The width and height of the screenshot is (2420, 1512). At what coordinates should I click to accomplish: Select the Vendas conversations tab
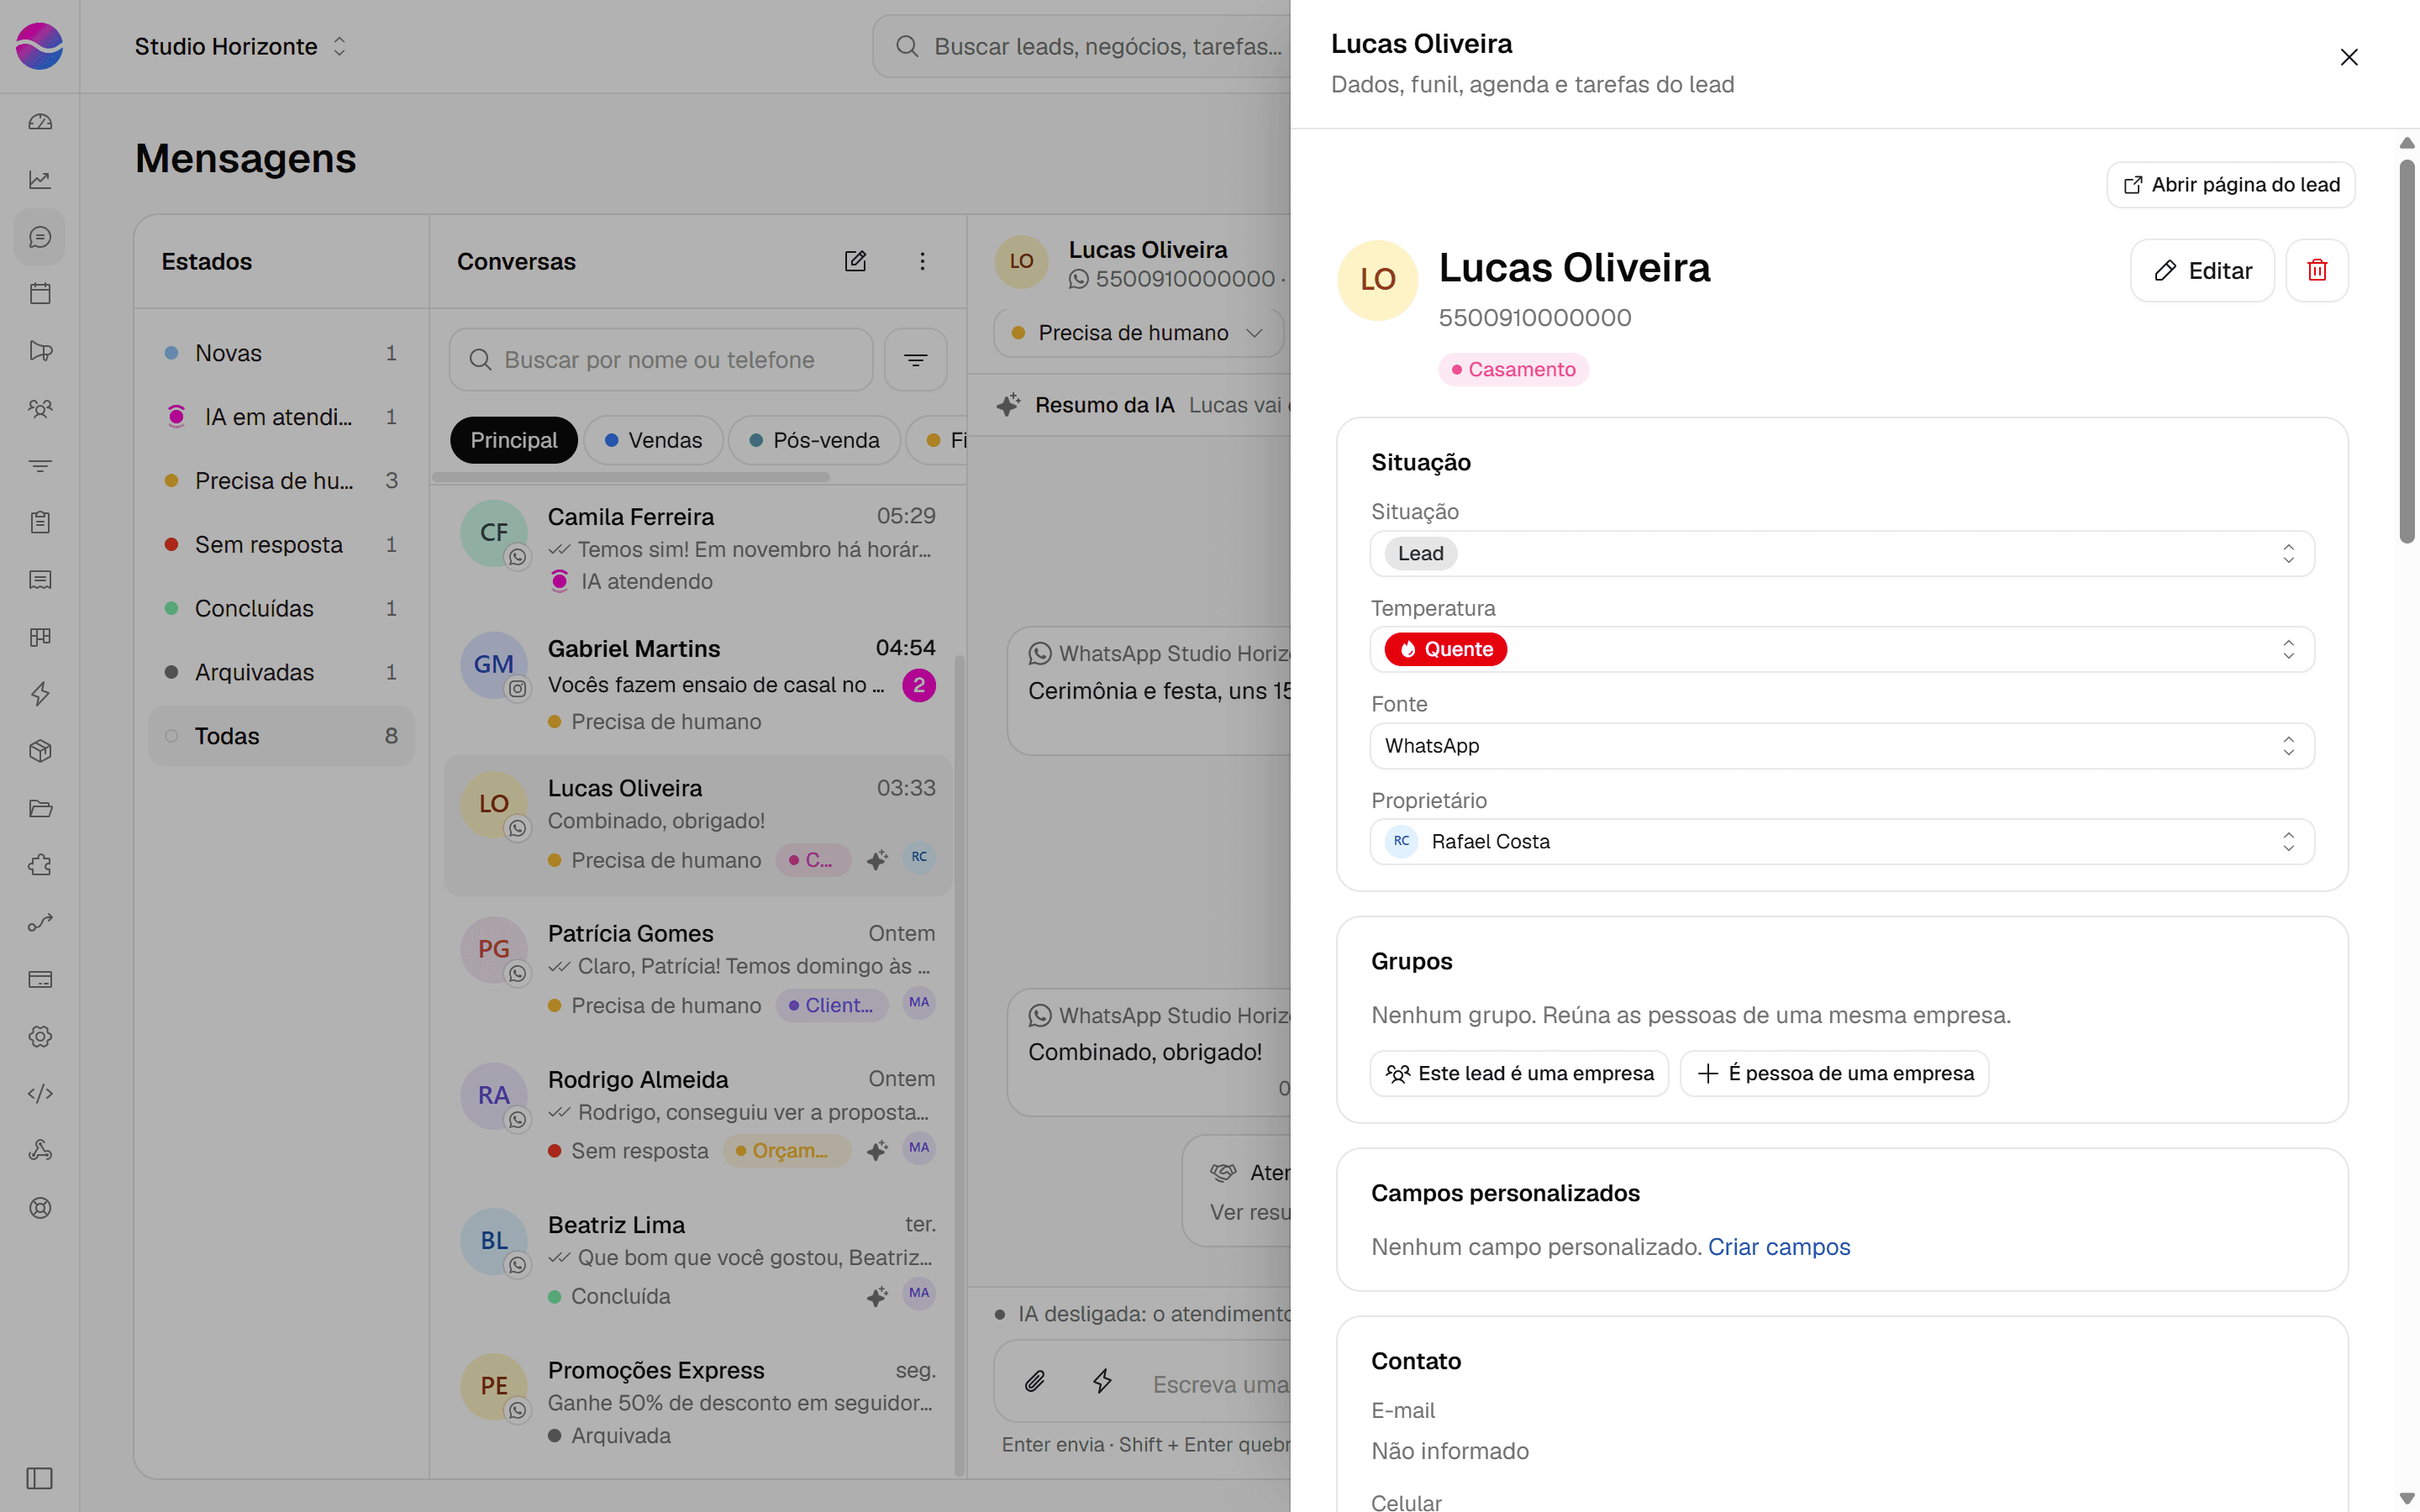click(653, 440)
